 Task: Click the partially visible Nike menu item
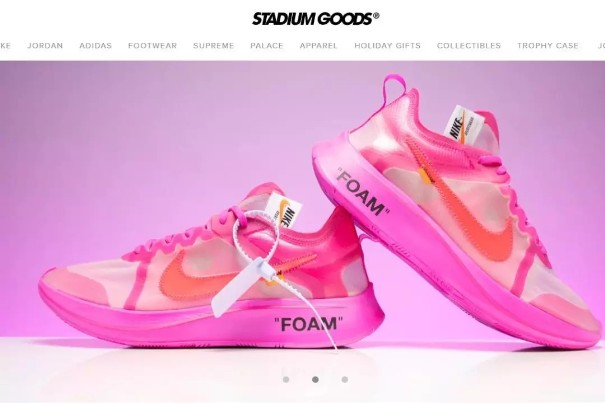tap(5, 46)
